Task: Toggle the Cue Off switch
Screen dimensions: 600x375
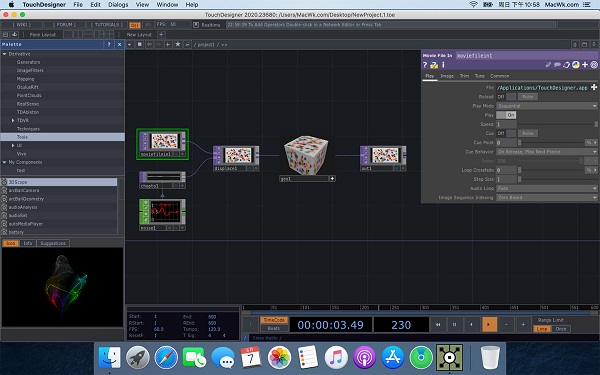Action: coord(506,133)
